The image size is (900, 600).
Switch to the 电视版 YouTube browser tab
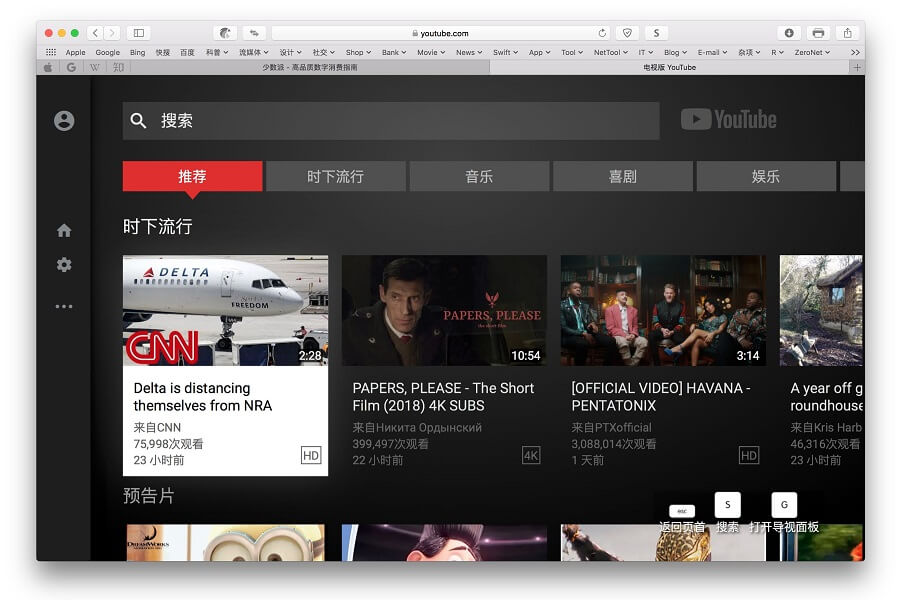tap(669, 67)
